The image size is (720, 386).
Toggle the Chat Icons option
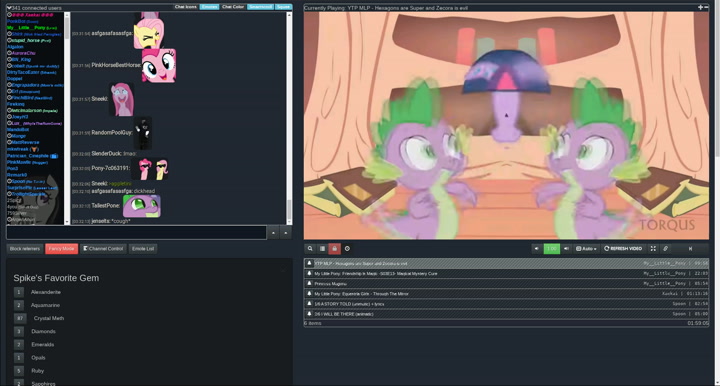tap(186, 7)
